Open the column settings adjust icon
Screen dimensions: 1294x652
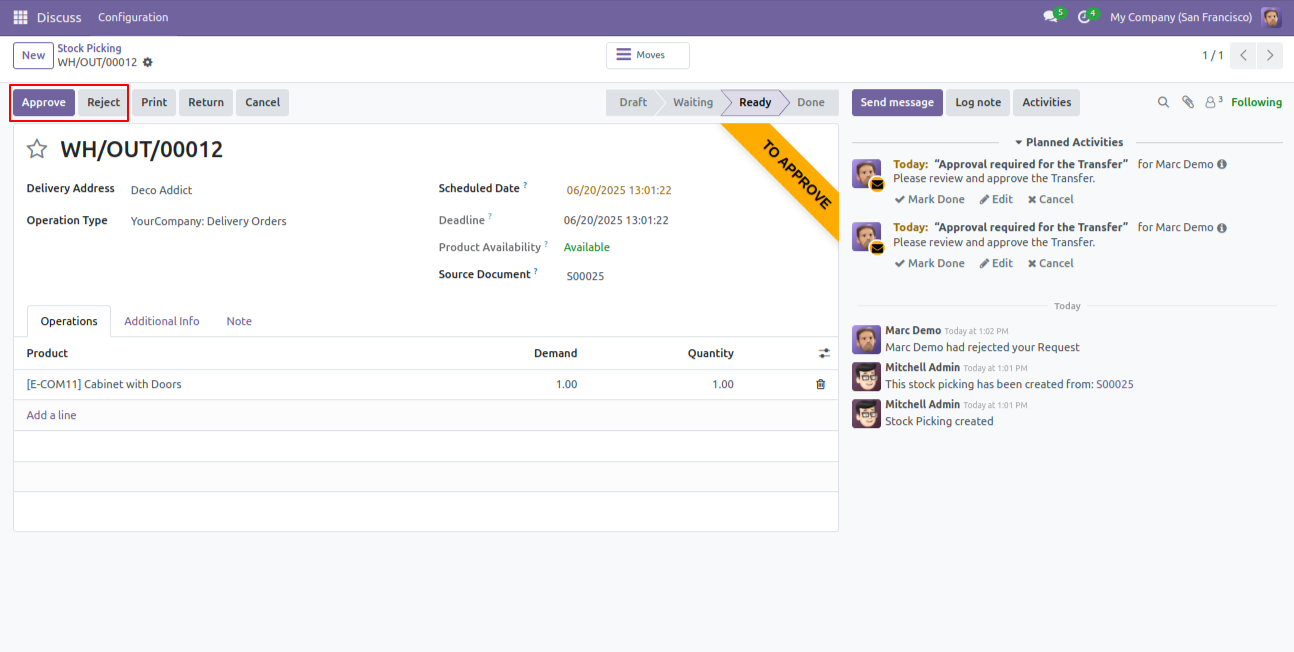(824, 353)
